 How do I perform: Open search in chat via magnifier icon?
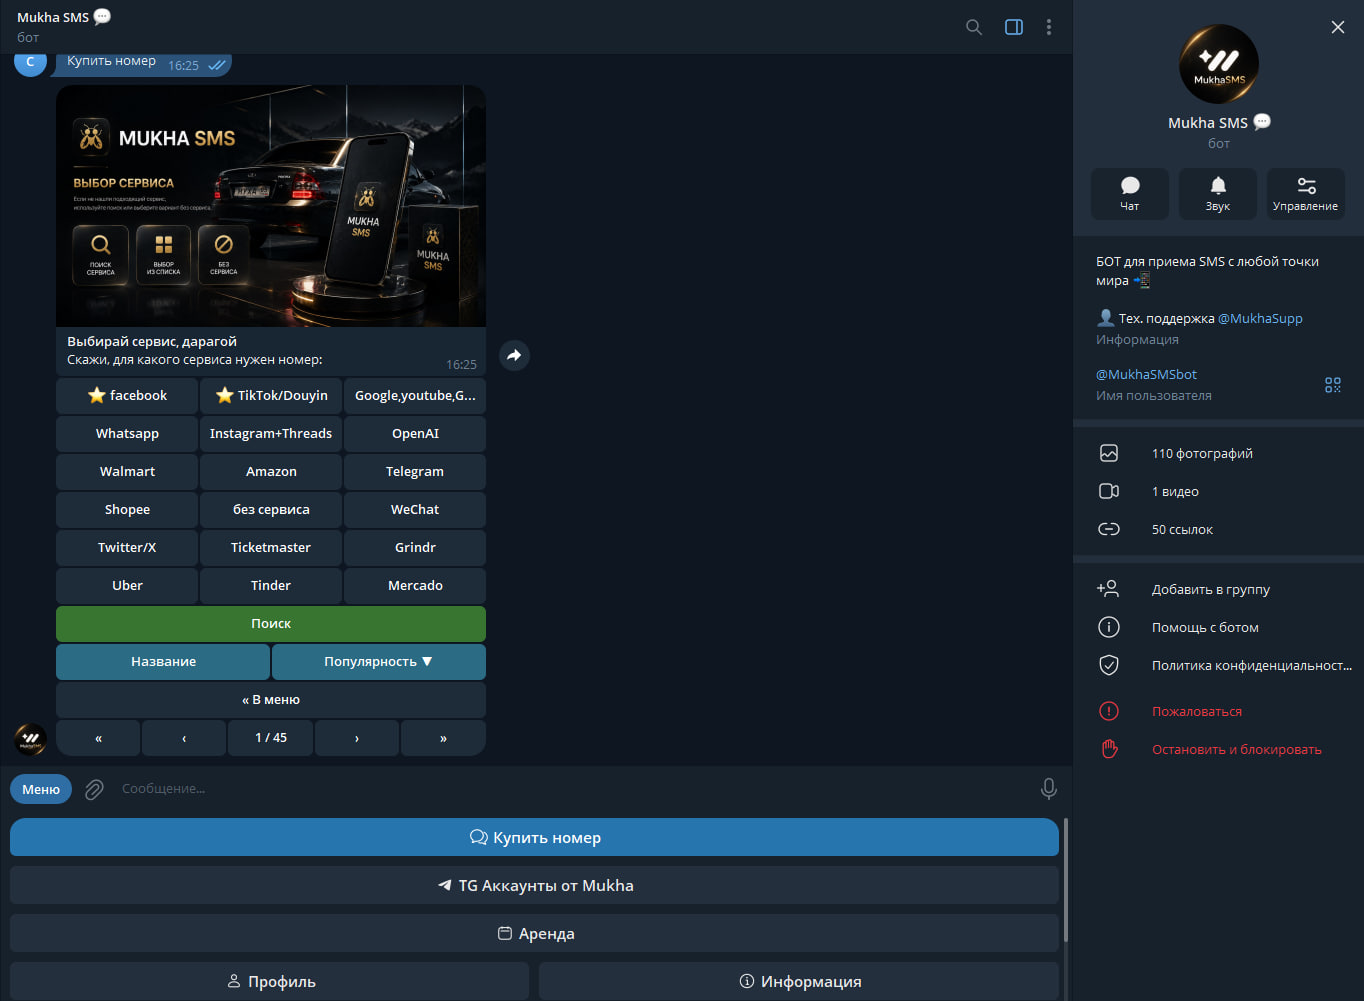[x=973, y=27]
